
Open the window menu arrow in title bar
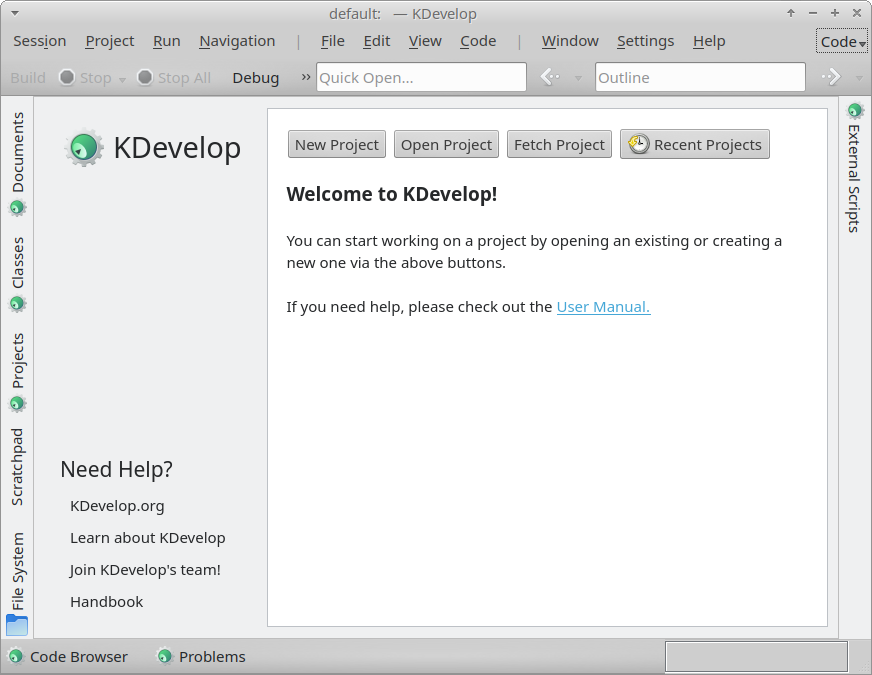pyautogui.click(x=15, y=13)
